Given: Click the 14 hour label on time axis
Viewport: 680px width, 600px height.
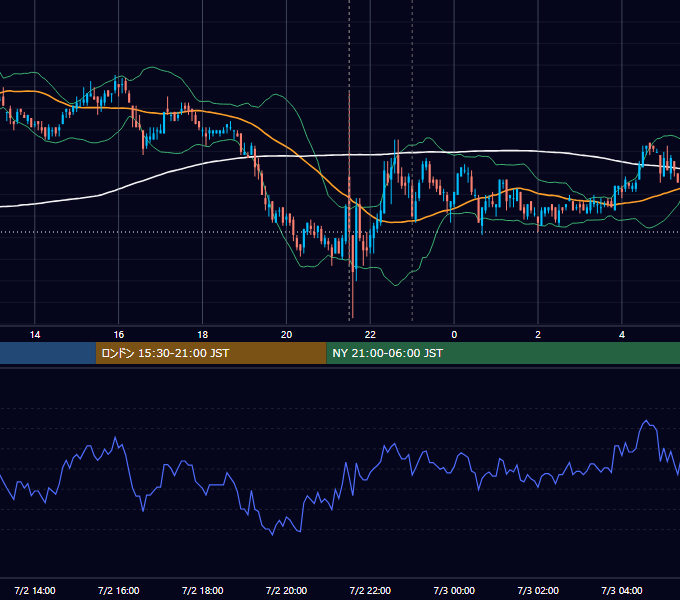Looking at the screenshot, I should pos(35,335).
